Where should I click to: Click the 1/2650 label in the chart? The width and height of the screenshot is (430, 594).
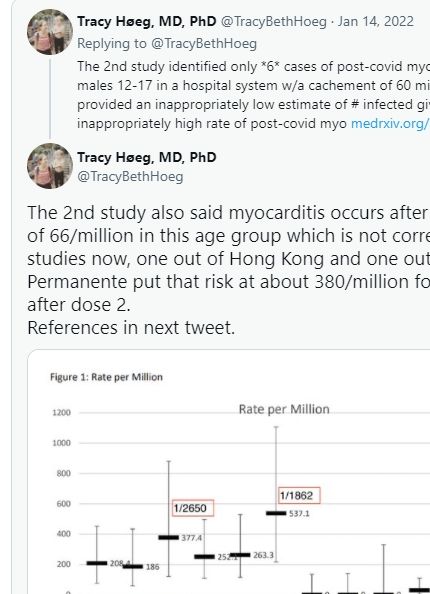(193, 508)
